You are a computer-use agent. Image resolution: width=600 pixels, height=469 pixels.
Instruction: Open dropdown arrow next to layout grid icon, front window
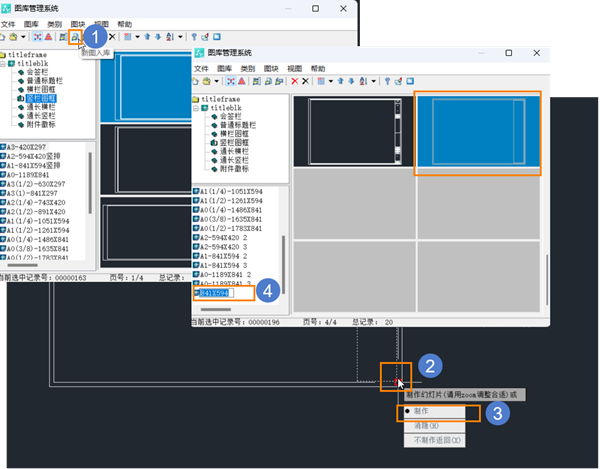pos(331,81)
